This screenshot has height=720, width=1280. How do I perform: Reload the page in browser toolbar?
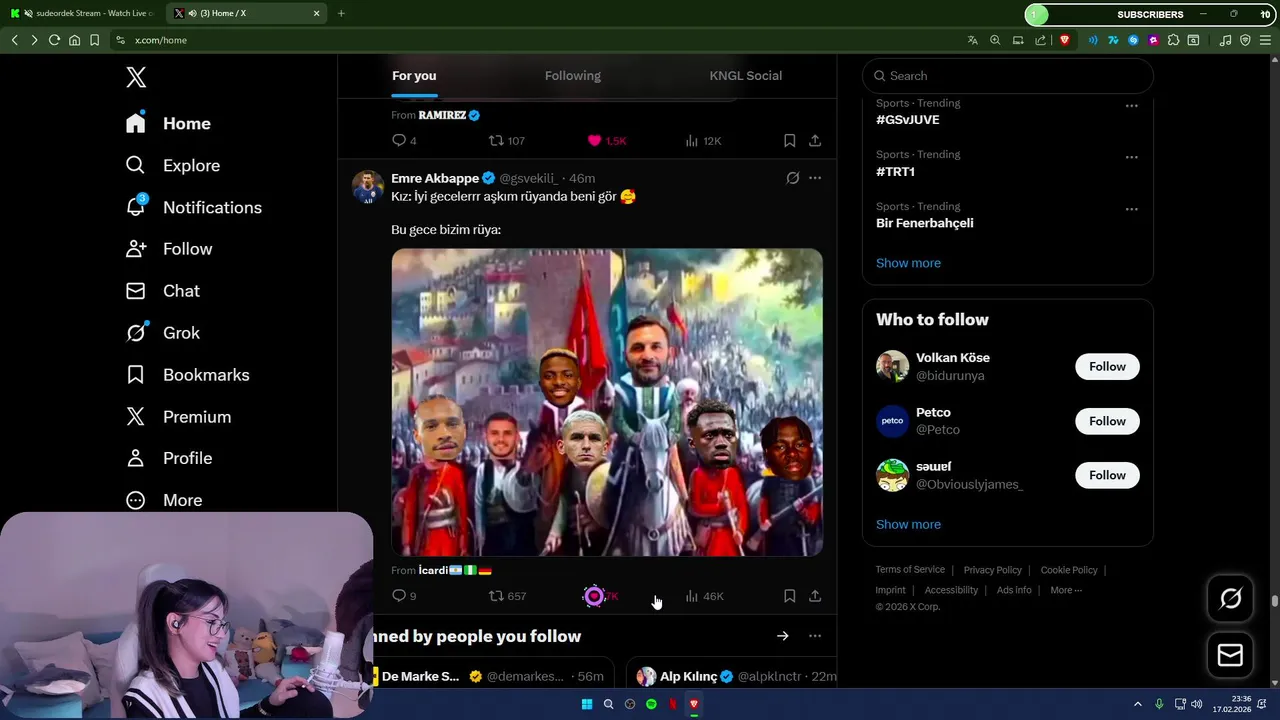pyautogui.click(x=54, y=40)
